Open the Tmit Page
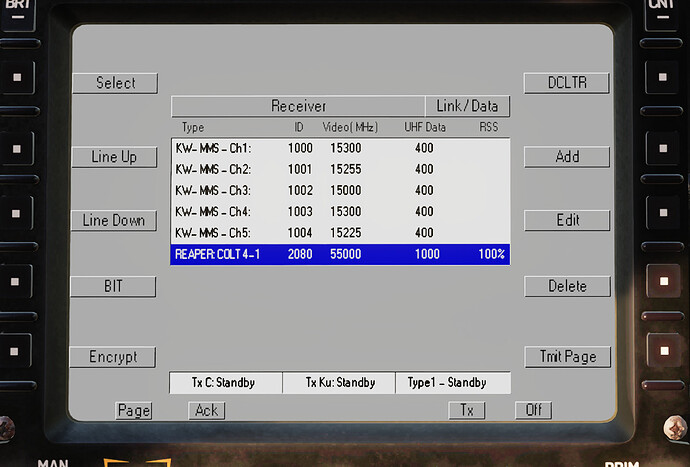 pos(567,357)
